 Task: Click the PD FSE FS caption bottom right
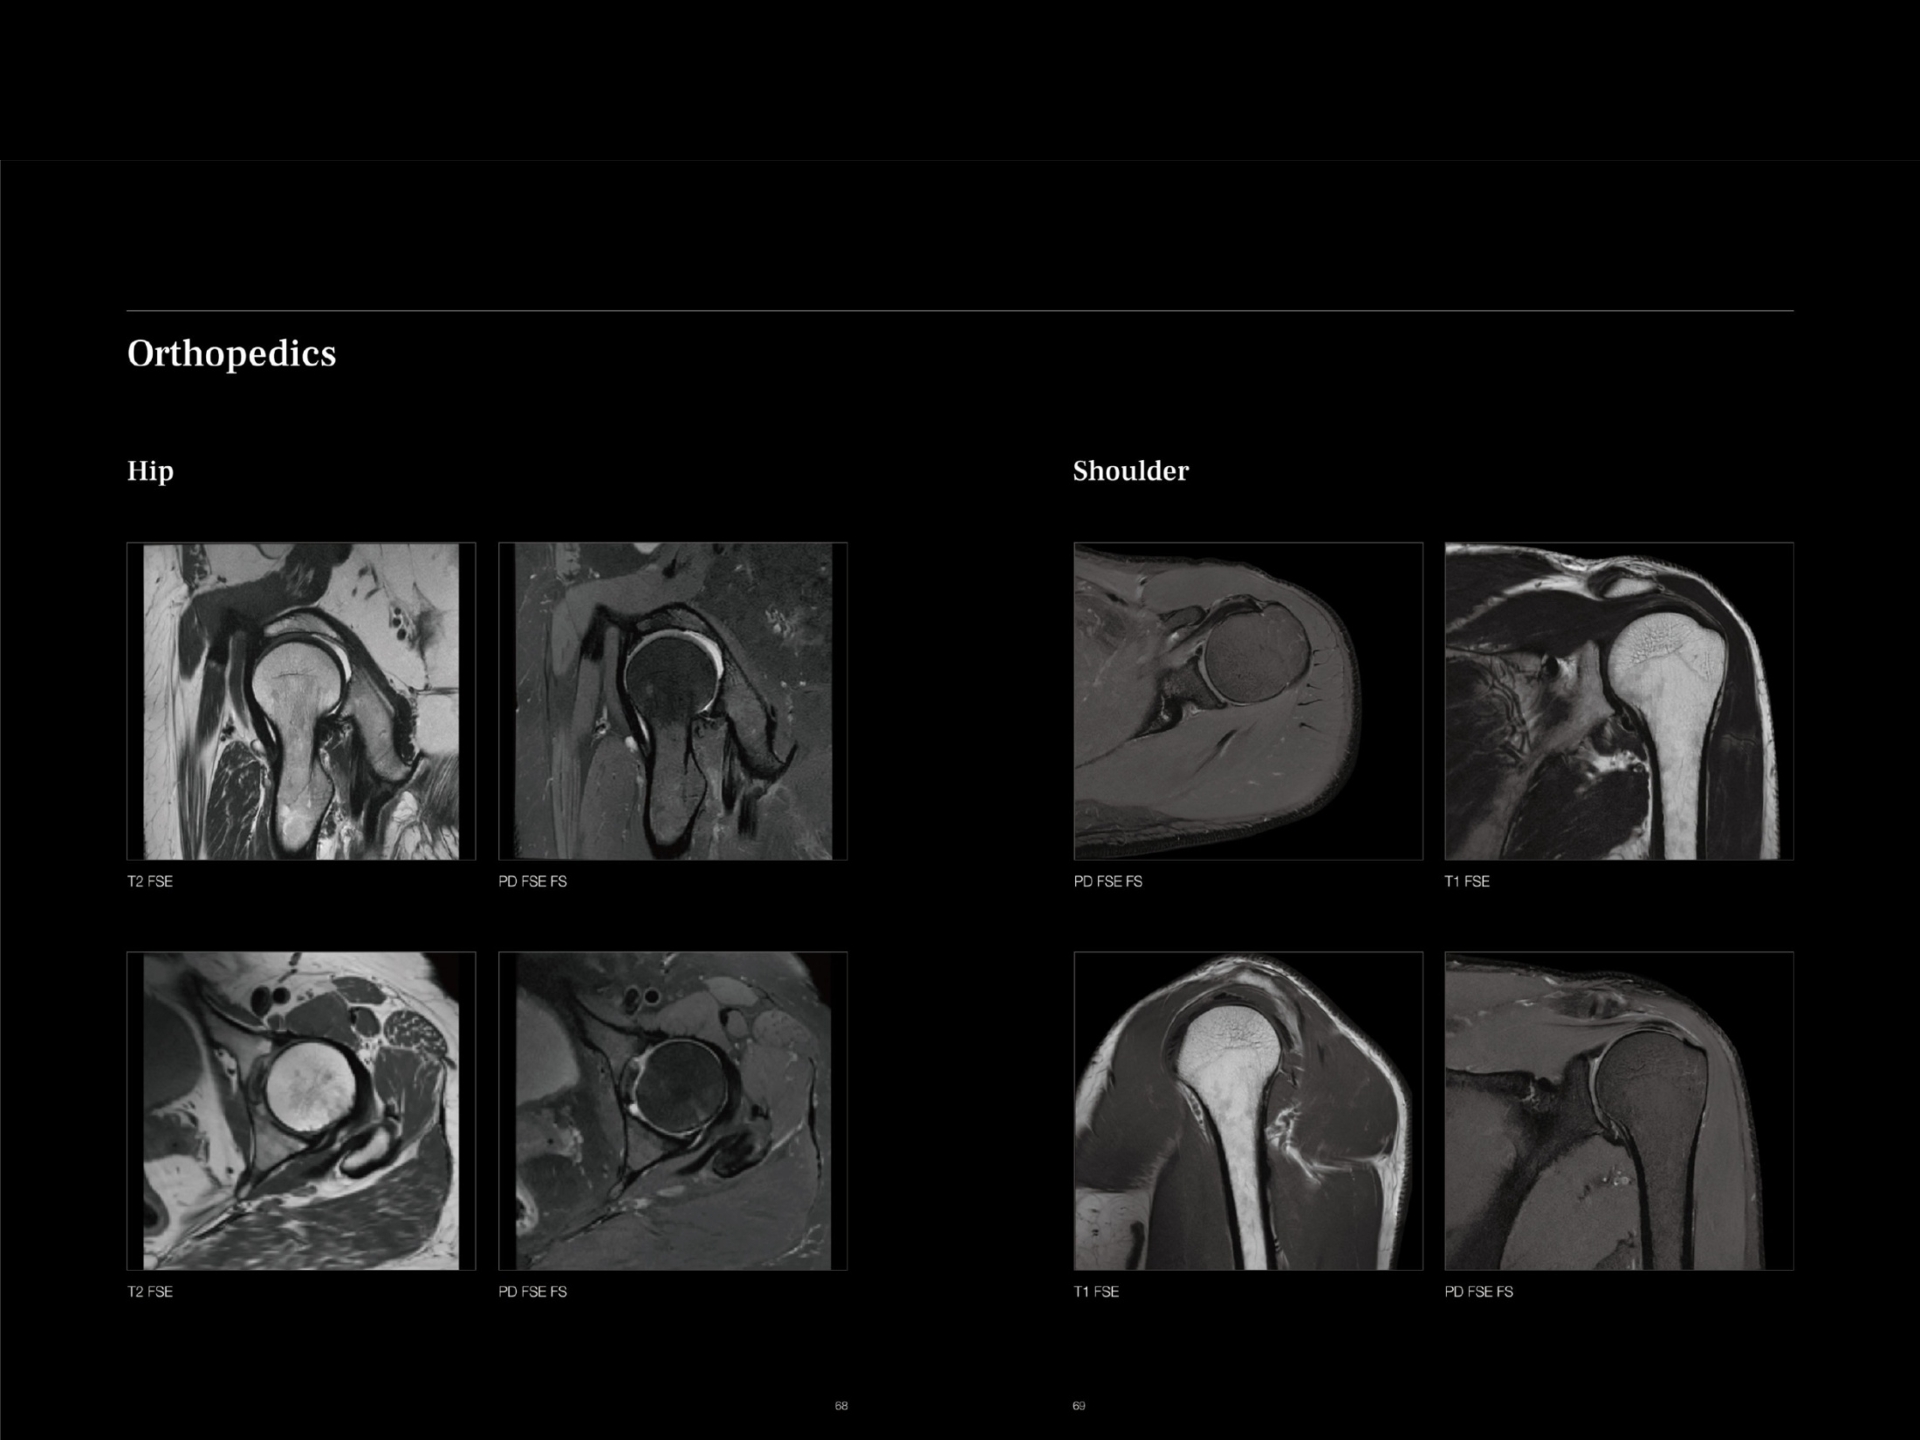1479,1291
